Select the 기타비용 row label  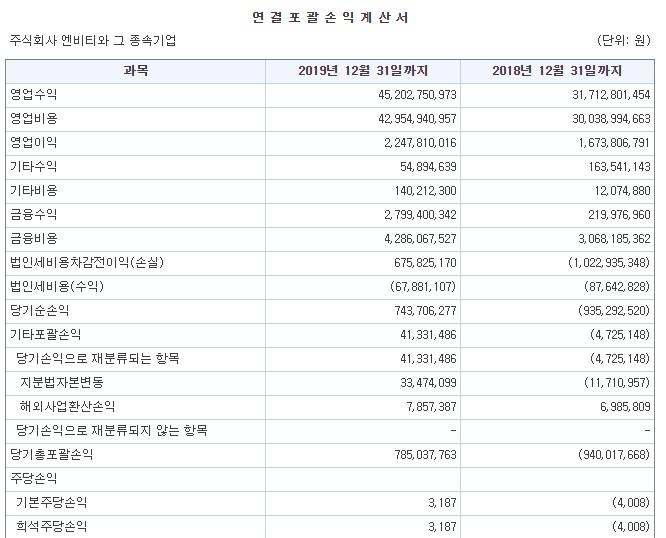coord(34,190)
